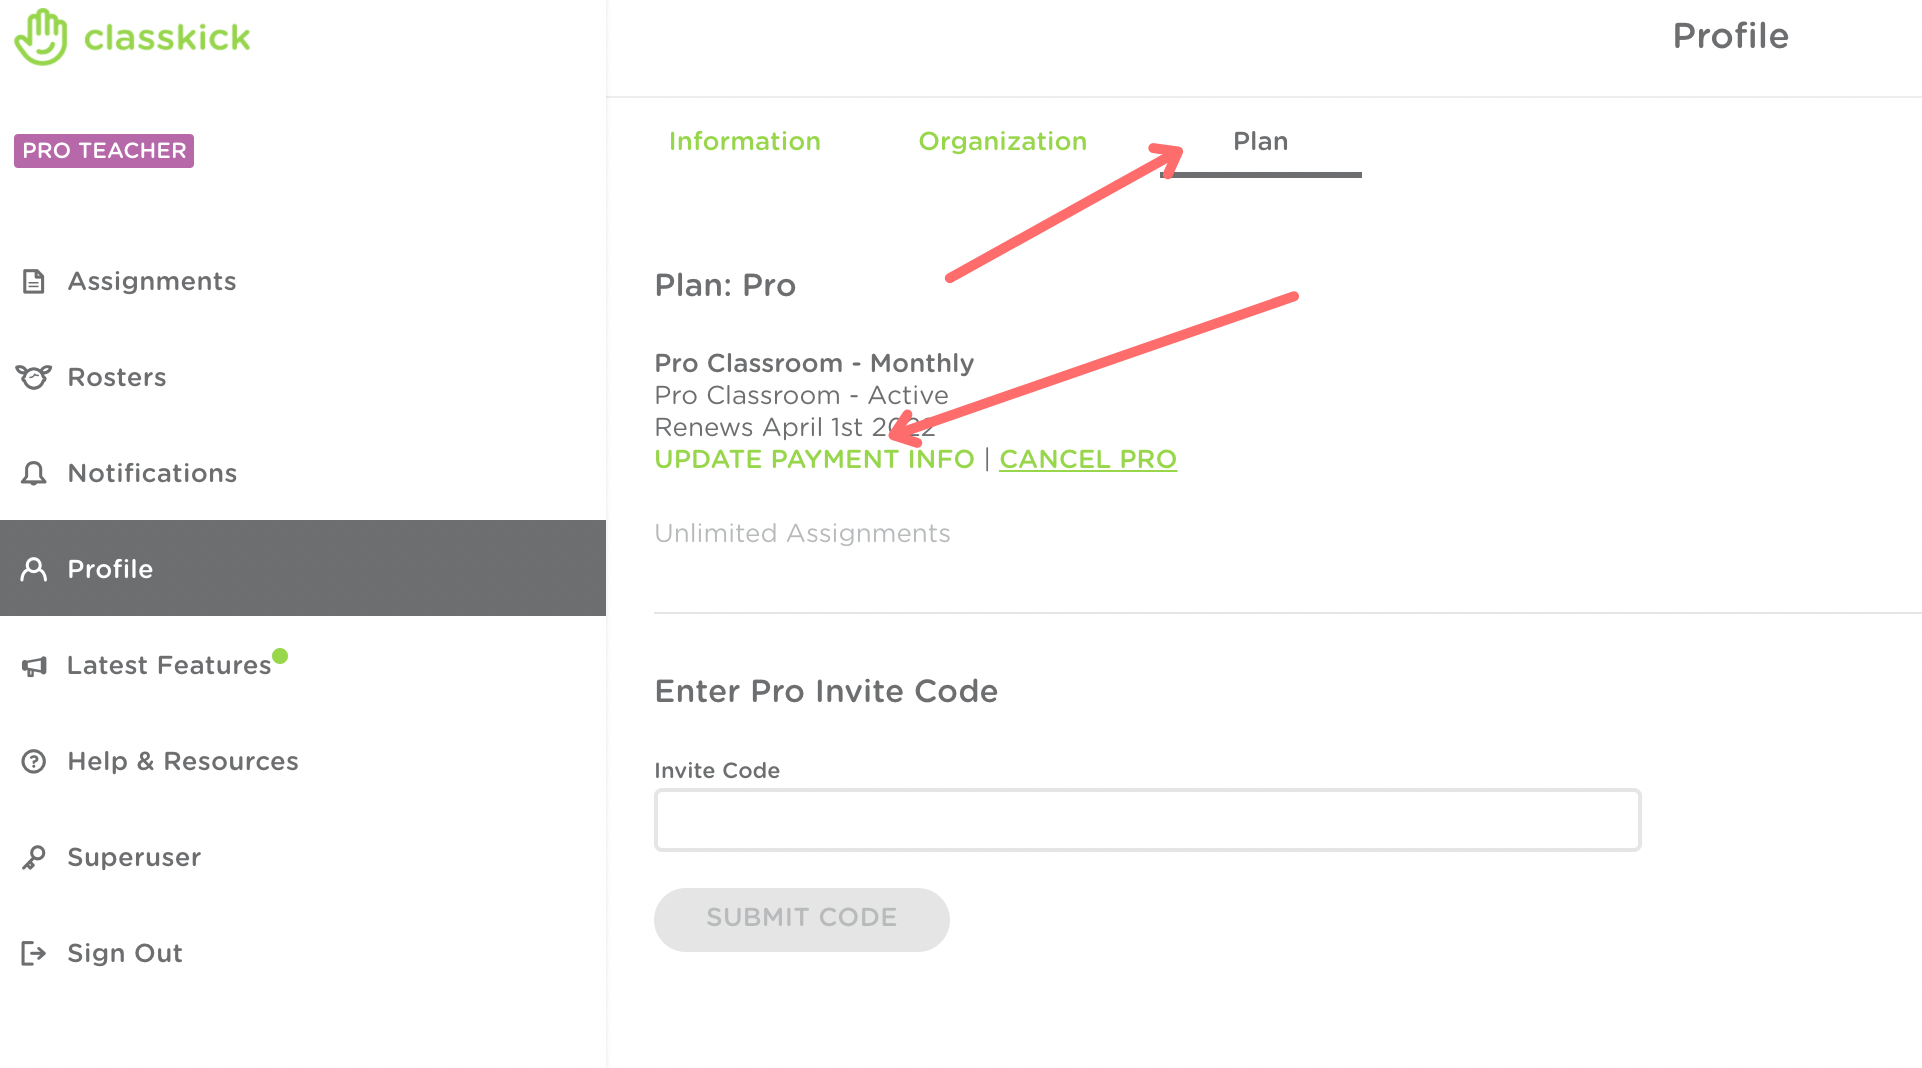The height and width of the screenshot is (1068, 1922).
Task: Switch to the Information tab
Action: [x=744, y=141]
